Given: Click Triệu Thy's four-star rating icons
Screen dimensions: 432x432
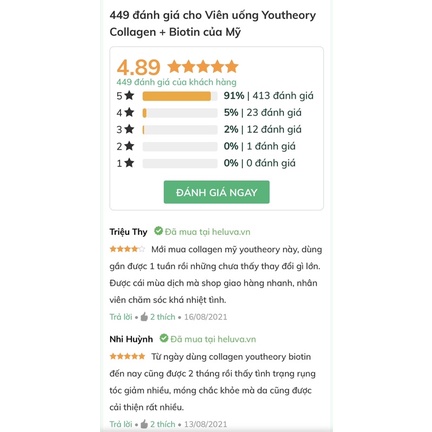Looking at the screenshot, I should (127, 249).
